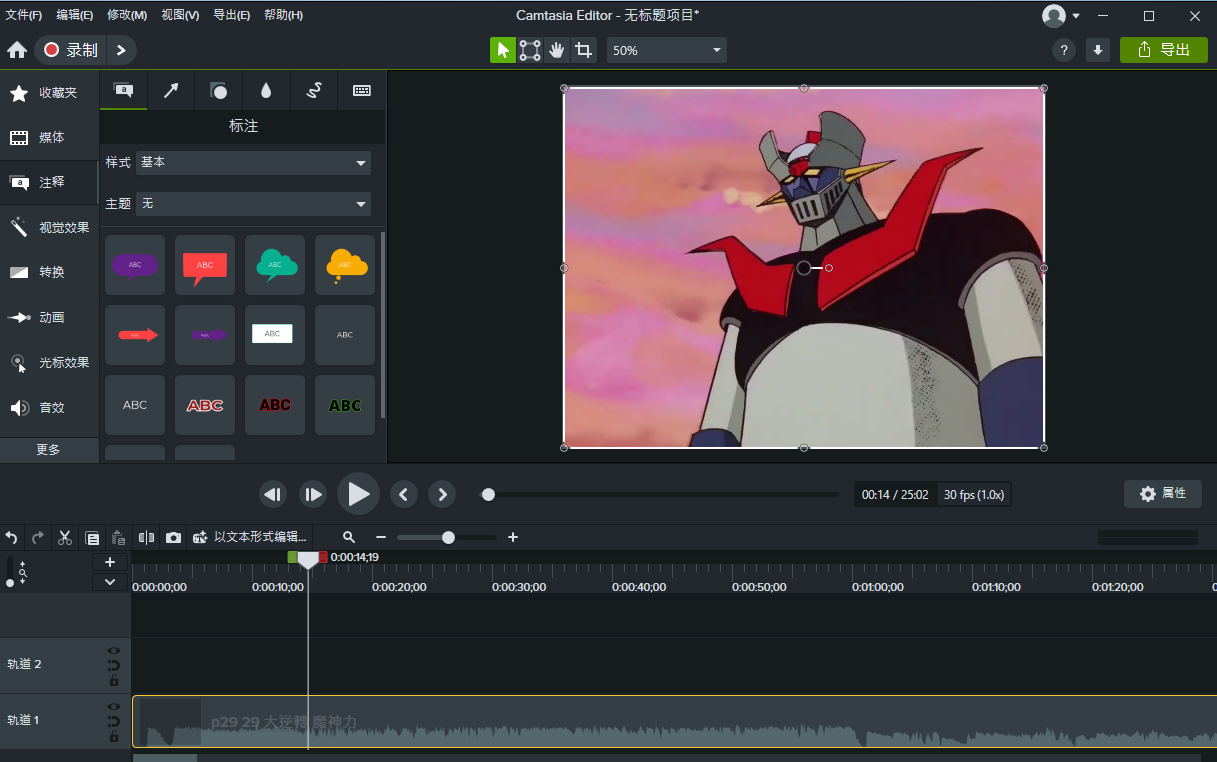Open the Sketch Motion annotation tab
Screen dimensions: 1217x762
pos(314,90)
